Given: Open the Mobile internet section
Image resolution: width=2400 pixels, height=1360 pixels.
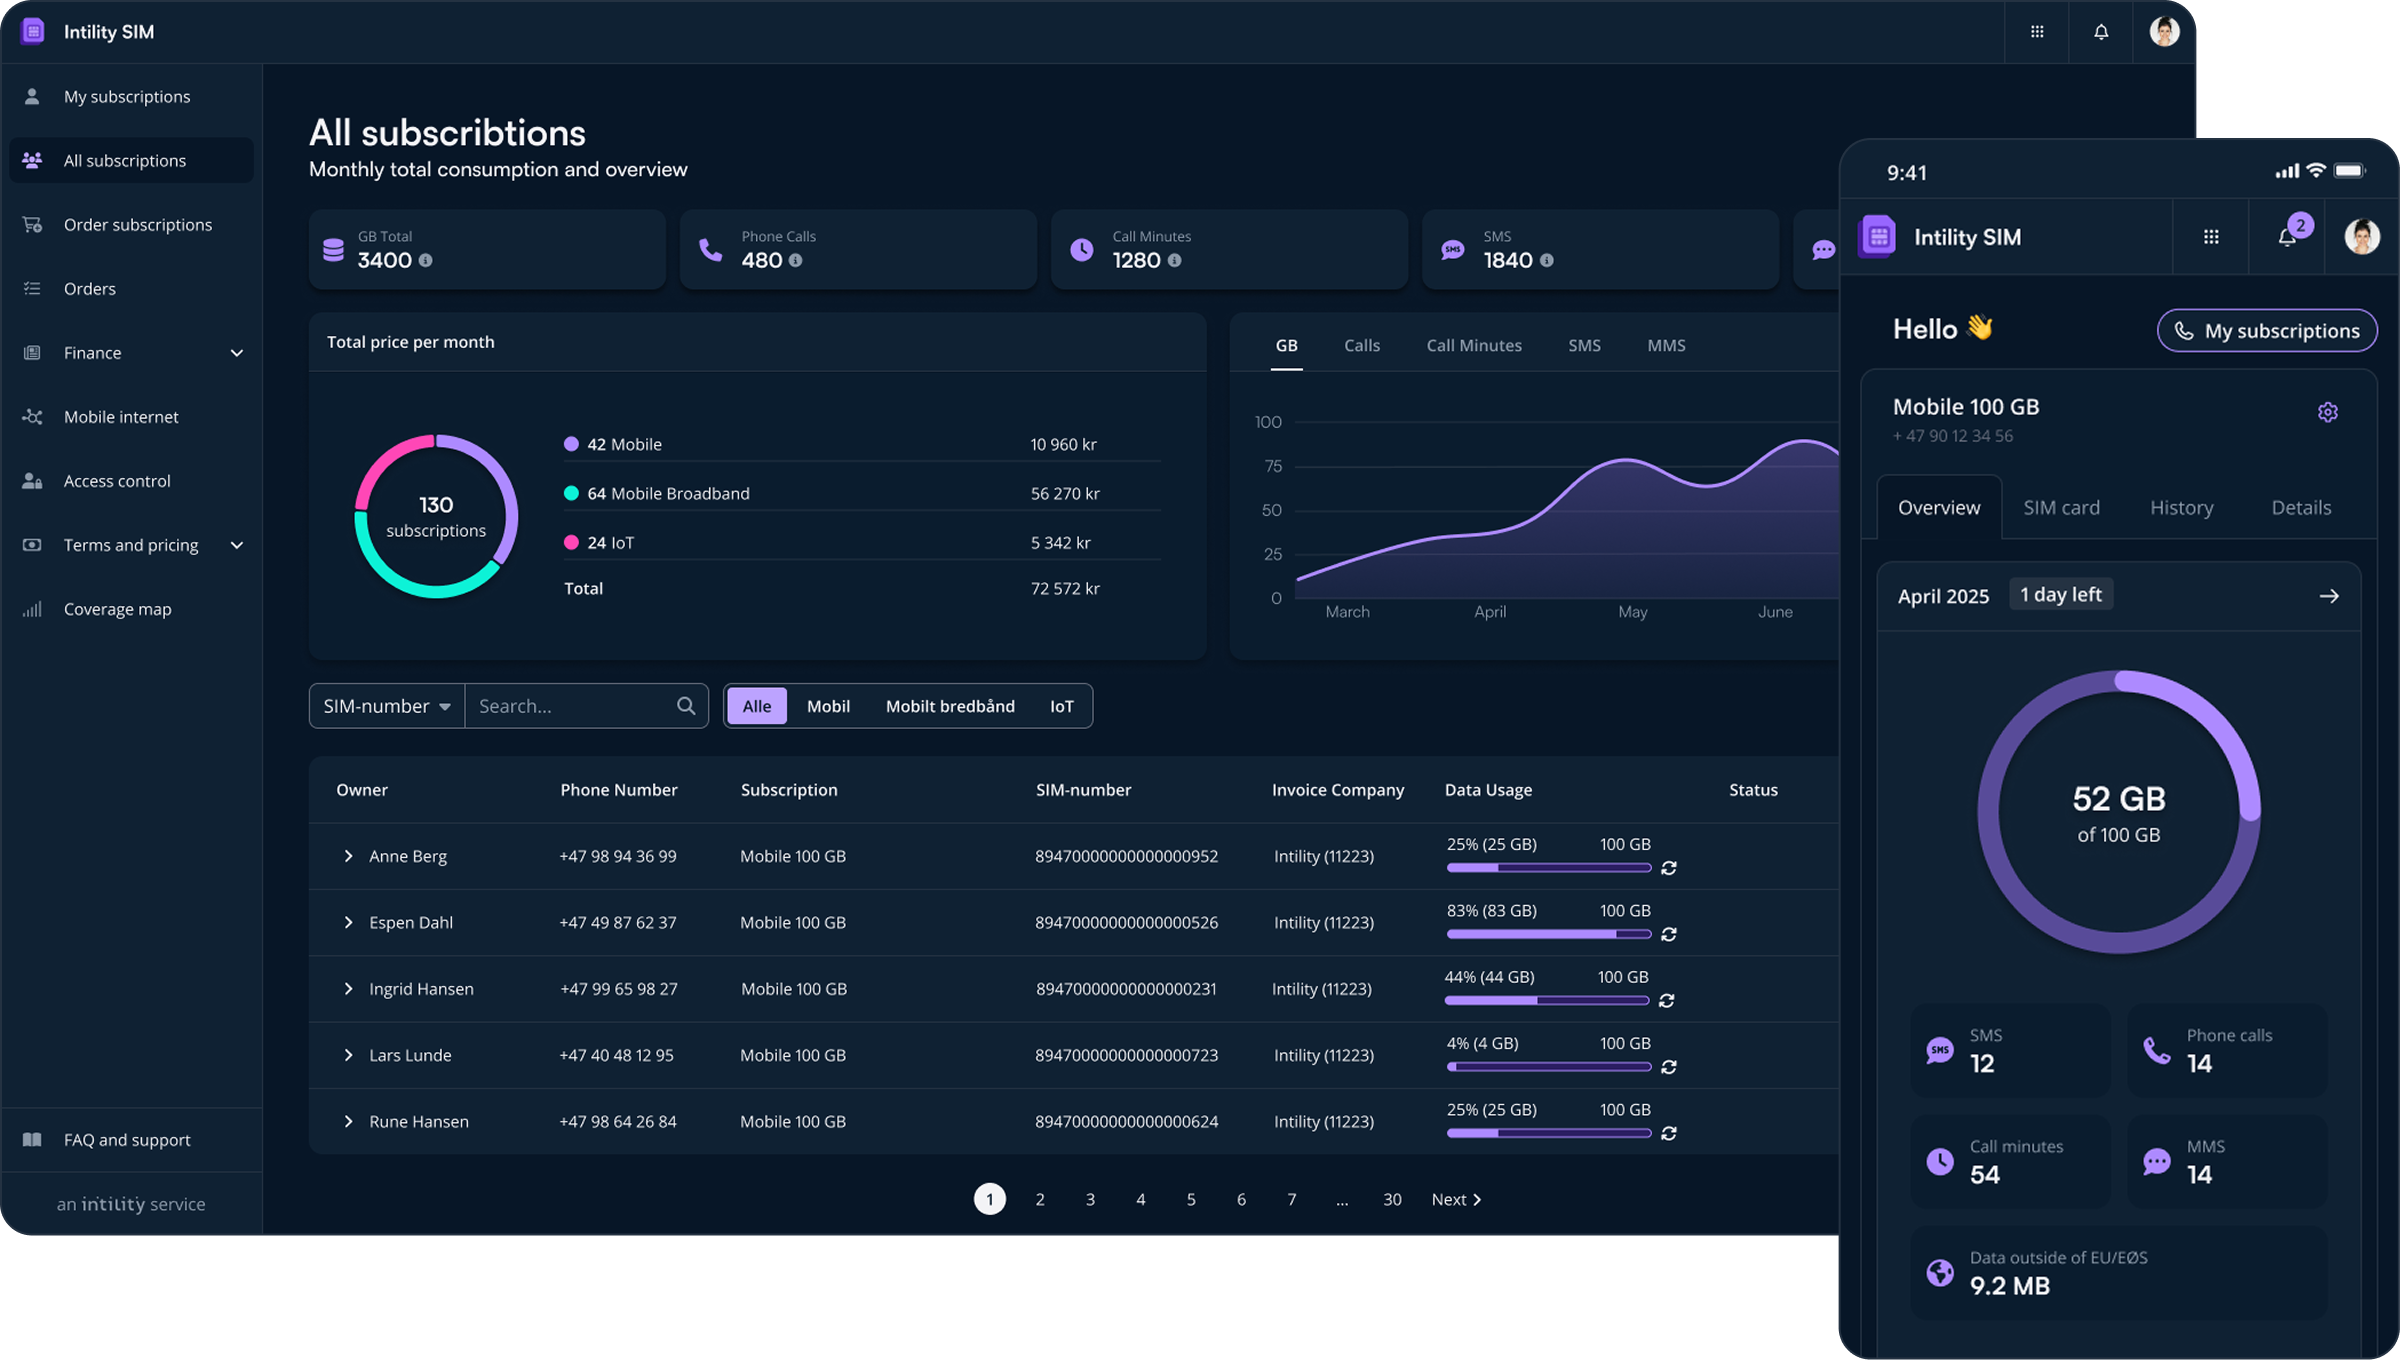Looking at the screenshot, I should (120, 416).
